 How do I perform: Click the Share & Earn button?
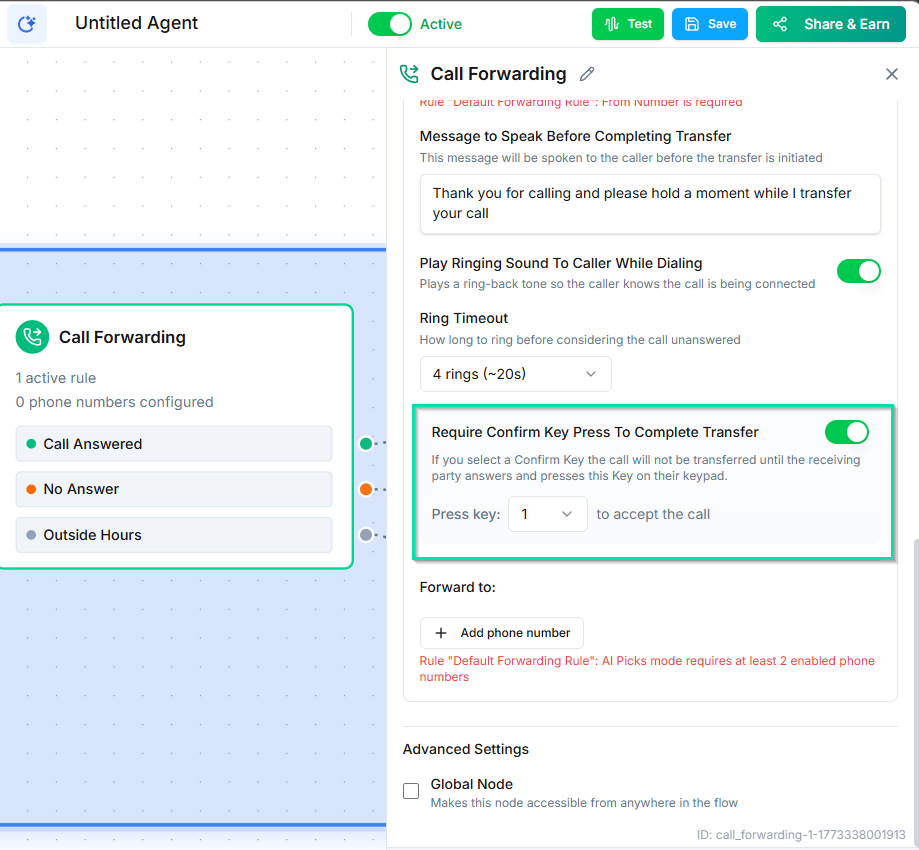(x=831, y=24)
